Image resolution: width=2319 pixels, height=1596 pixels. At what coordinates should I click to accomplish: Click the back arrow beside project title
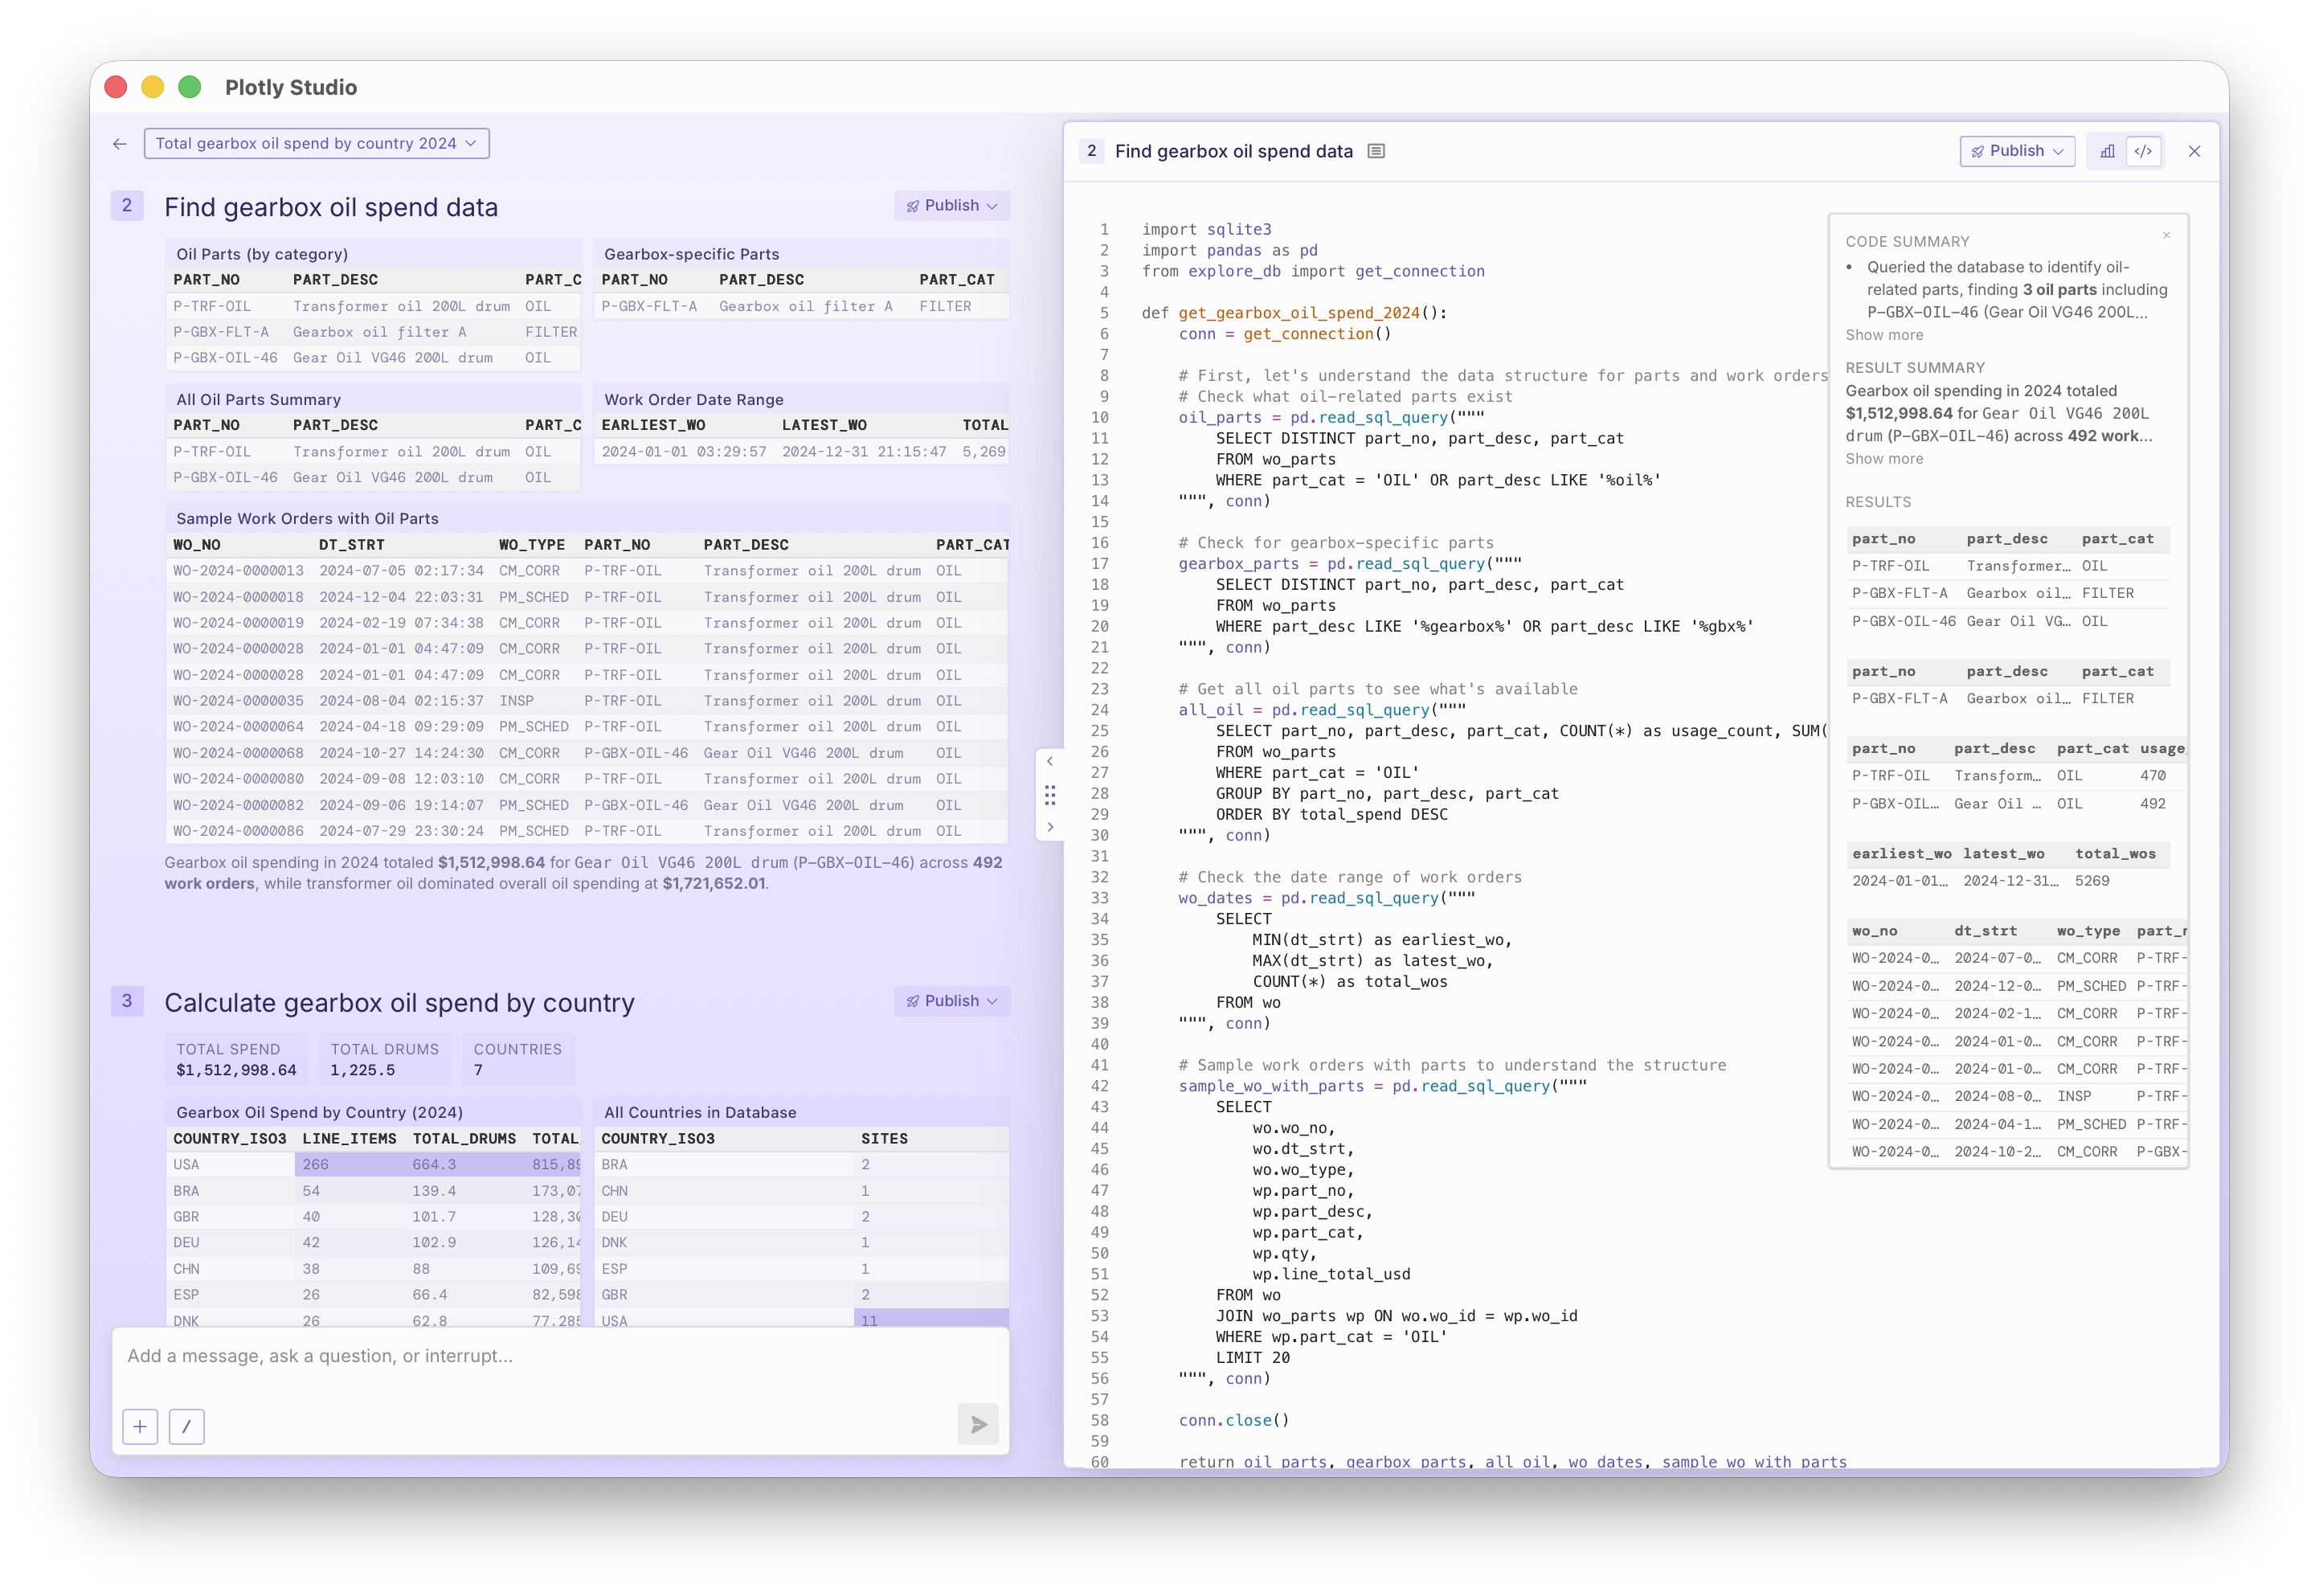120,144
